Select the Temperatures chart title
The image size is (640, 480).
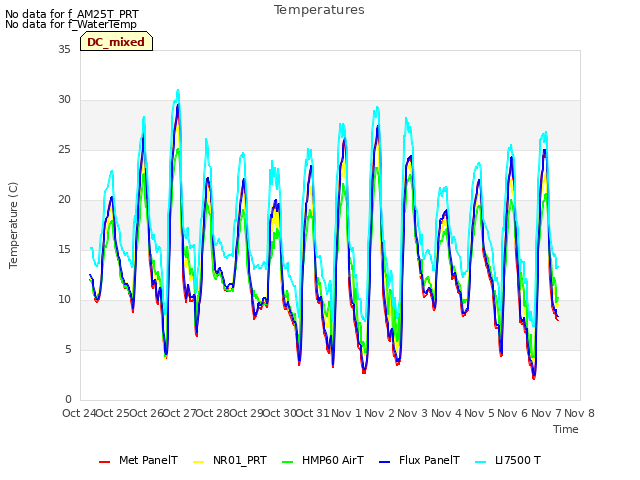click(x=319, y=10)
